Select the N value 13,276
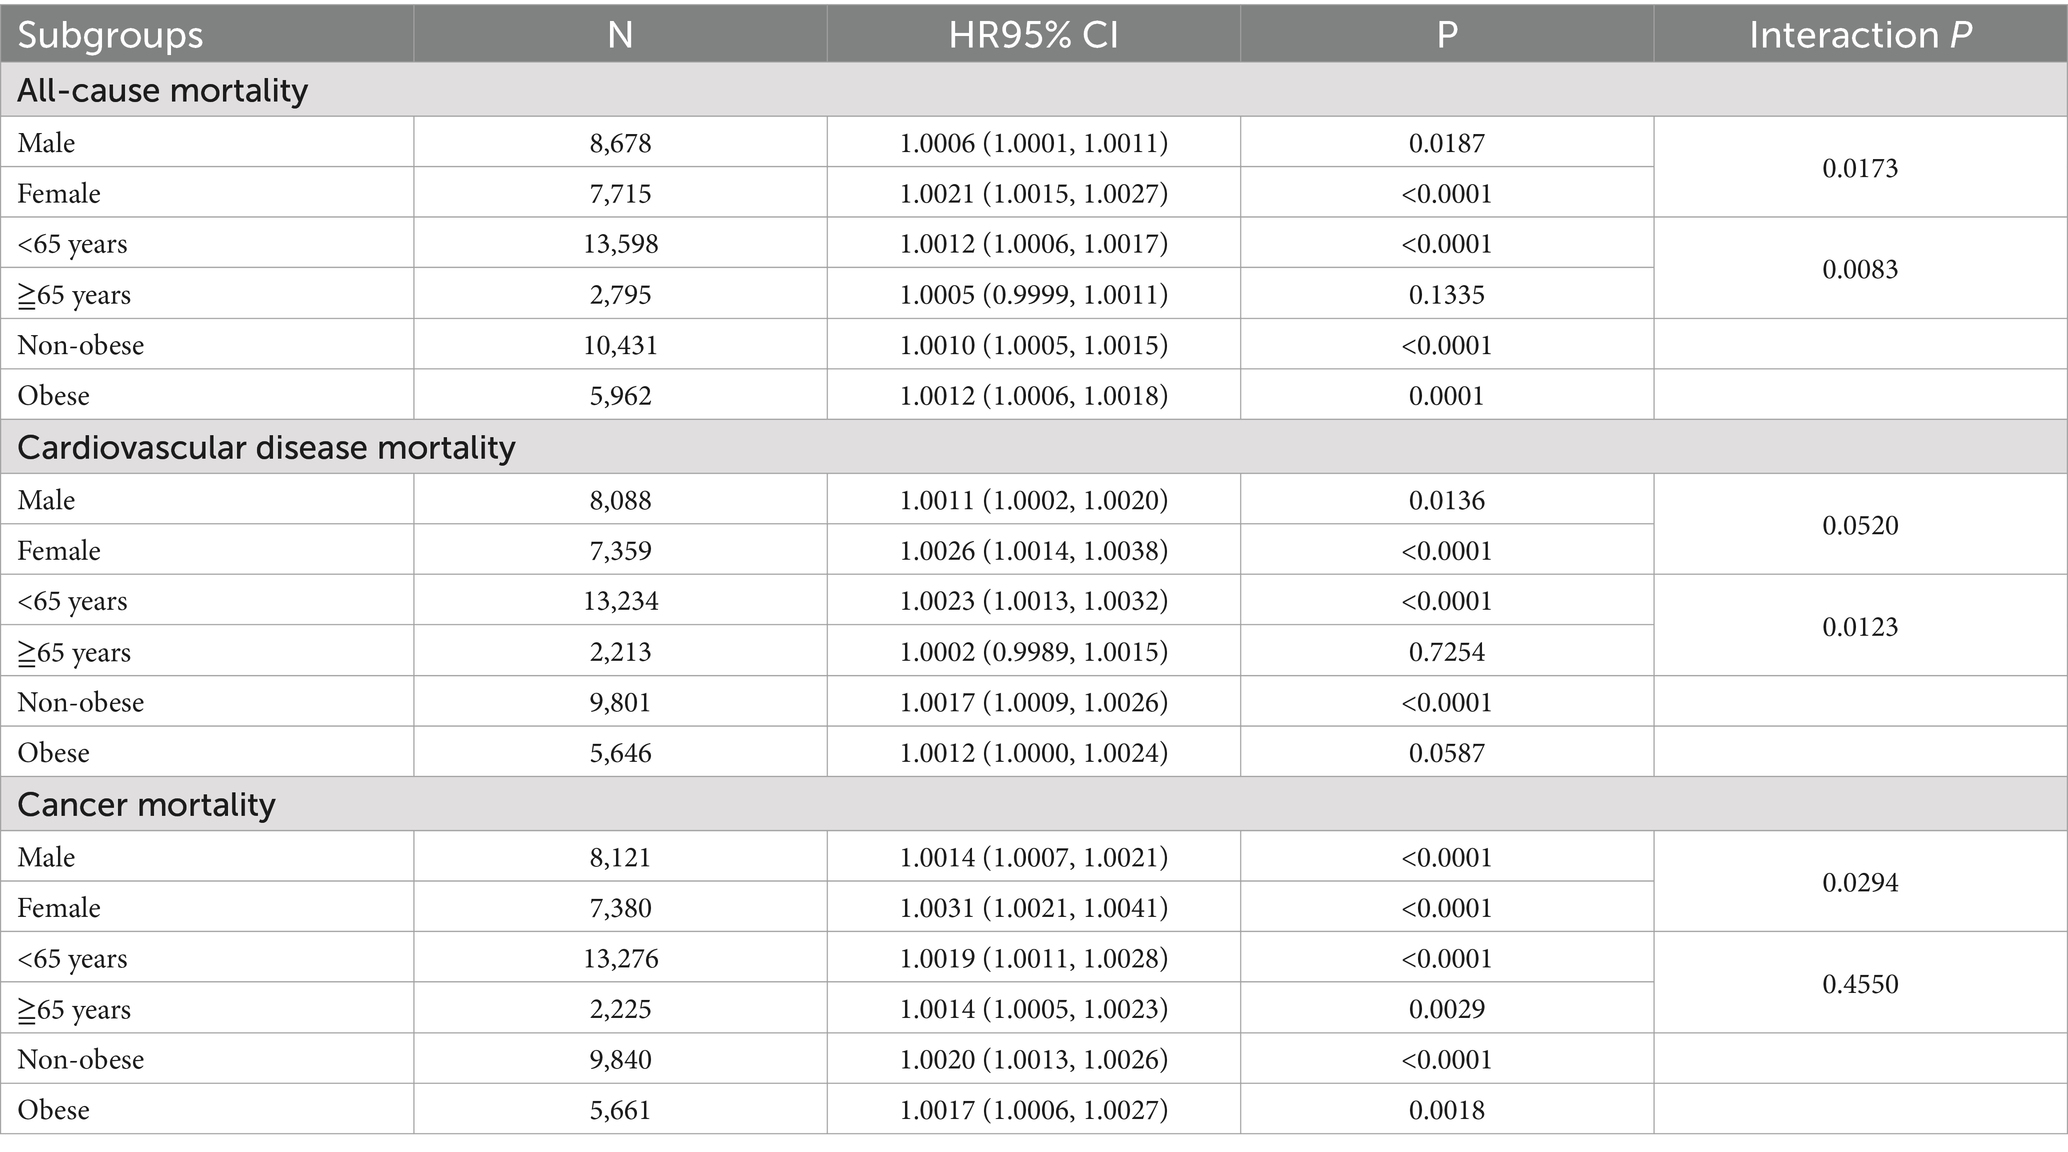 (620, 958)
